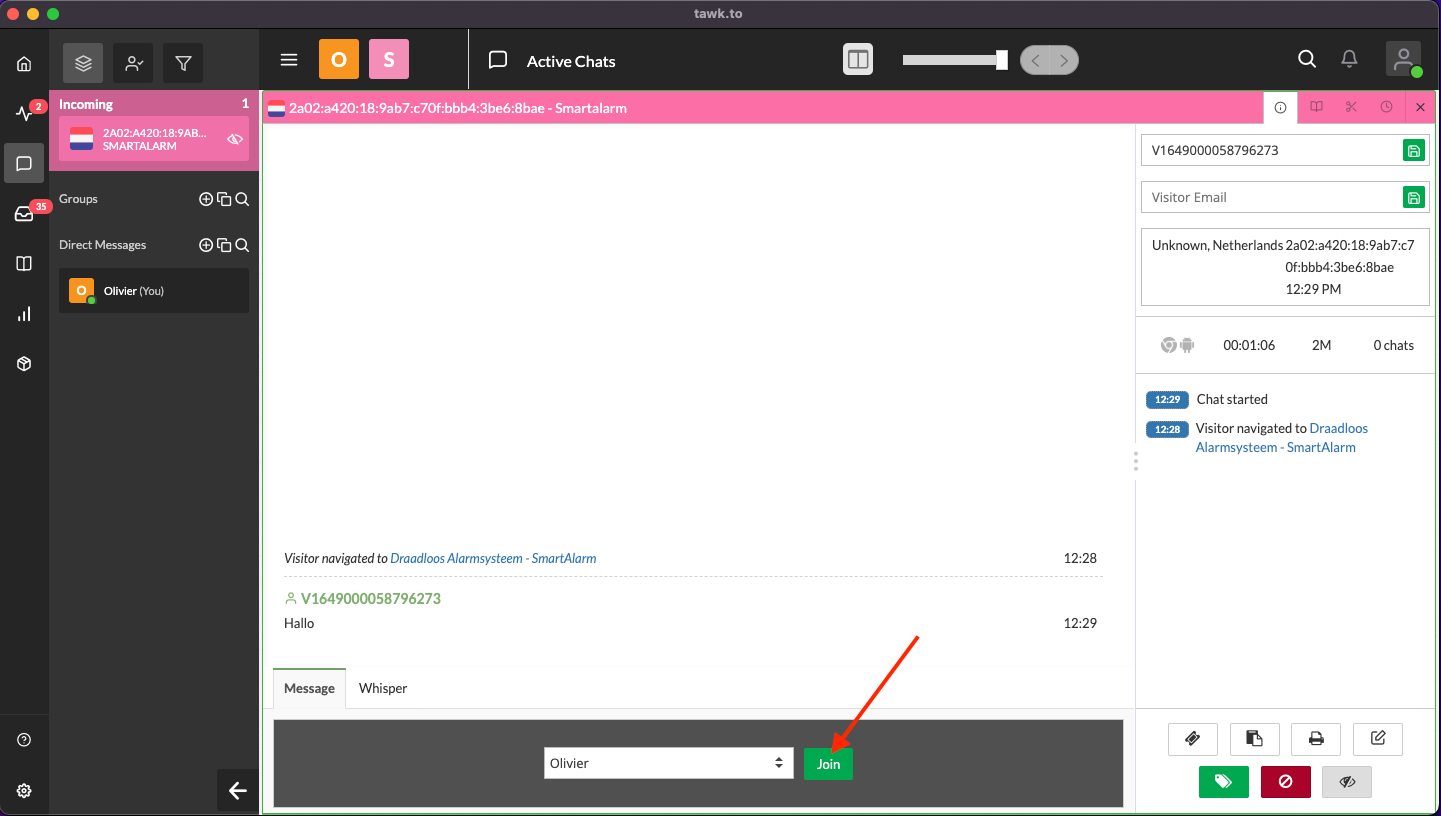Screen dimensions: 1441x816
Task: Open the monitoring activity icon with badge 2
Action: [24, 113]
